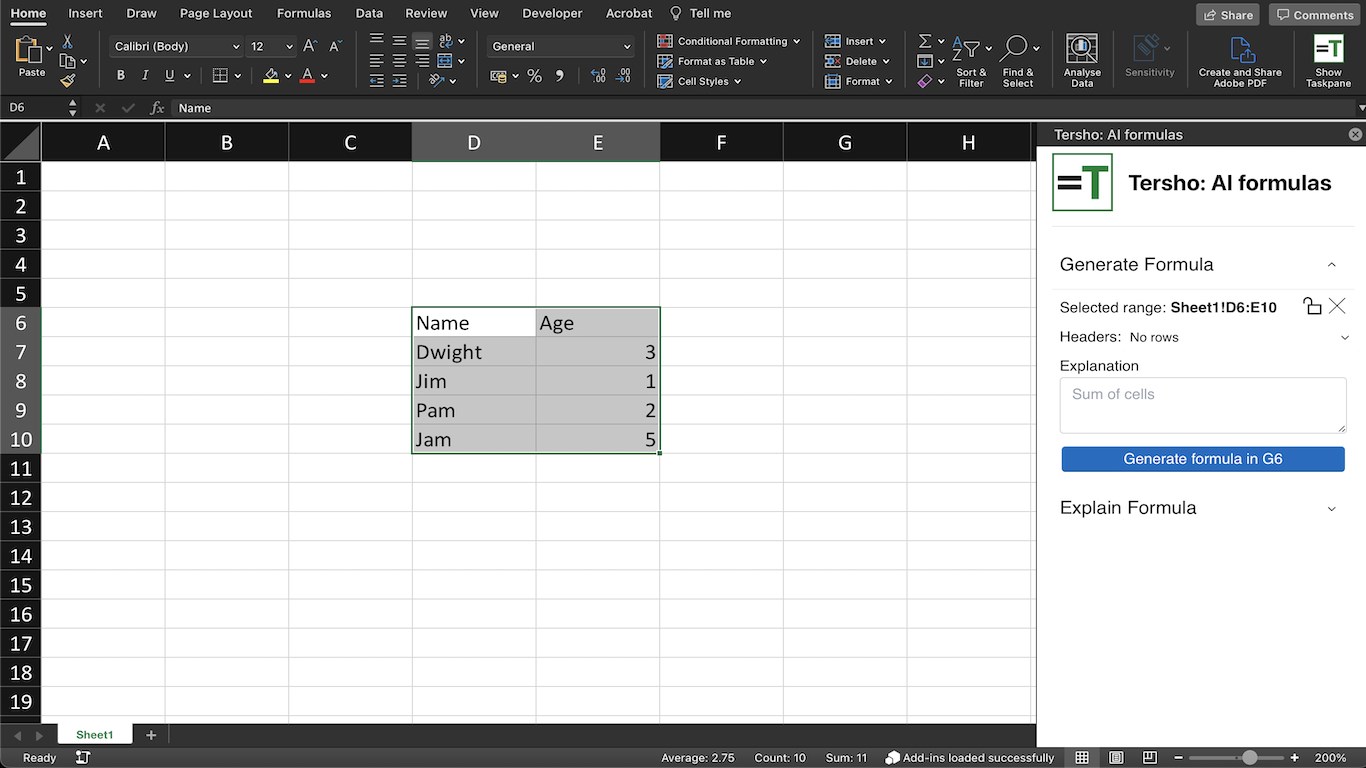Click the increase font size icon
The image size is (1366, 768).
click(310, 46)
